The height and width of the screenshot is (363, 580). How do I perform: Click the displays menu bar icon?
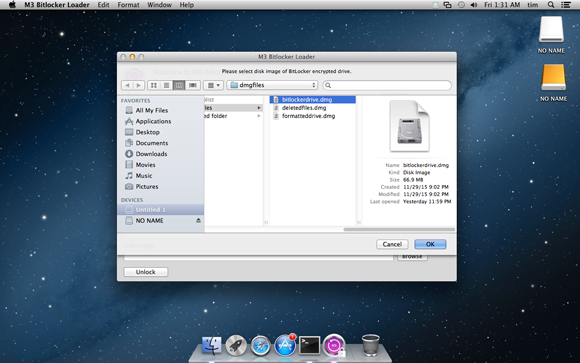click(448, 5)
